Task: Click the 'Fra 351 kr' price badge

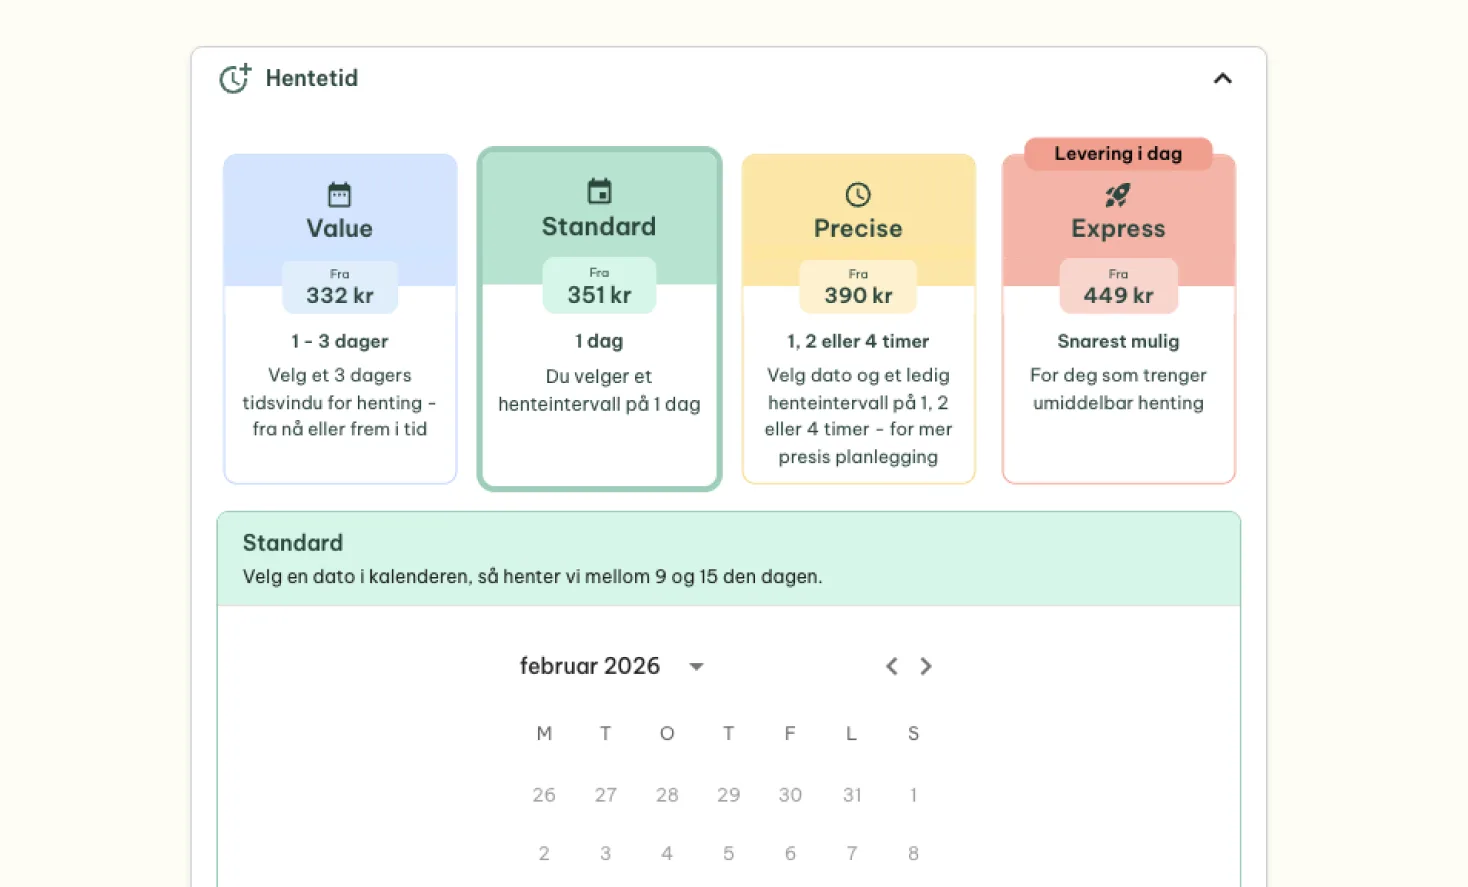Action: 598,286
